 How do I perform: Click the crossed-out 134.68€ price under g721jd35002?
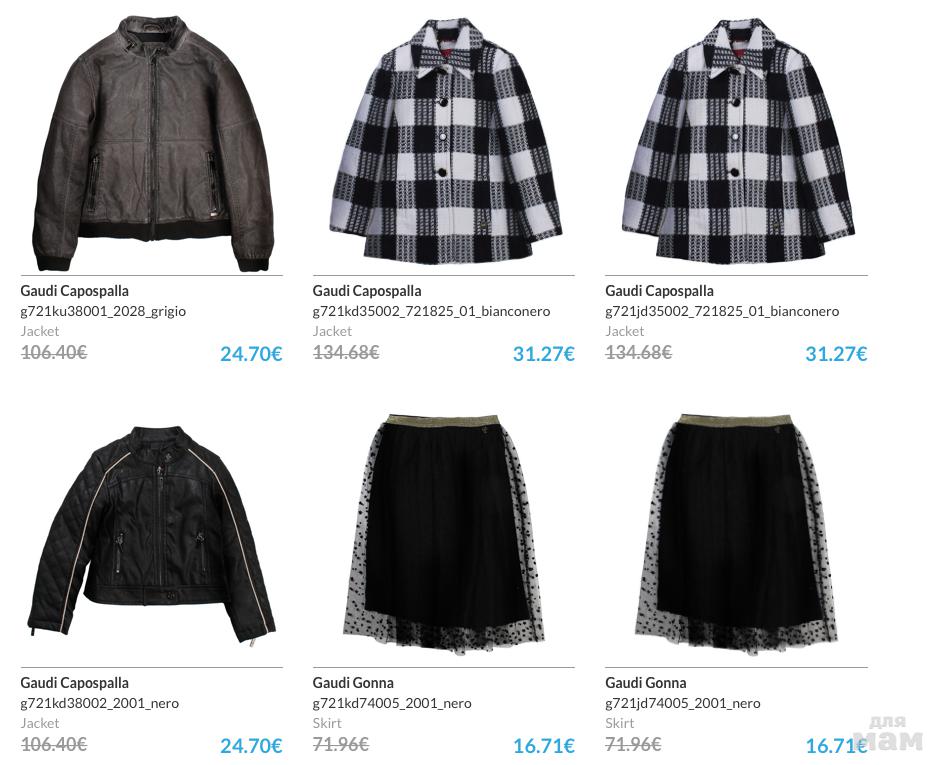click(638, 352)
